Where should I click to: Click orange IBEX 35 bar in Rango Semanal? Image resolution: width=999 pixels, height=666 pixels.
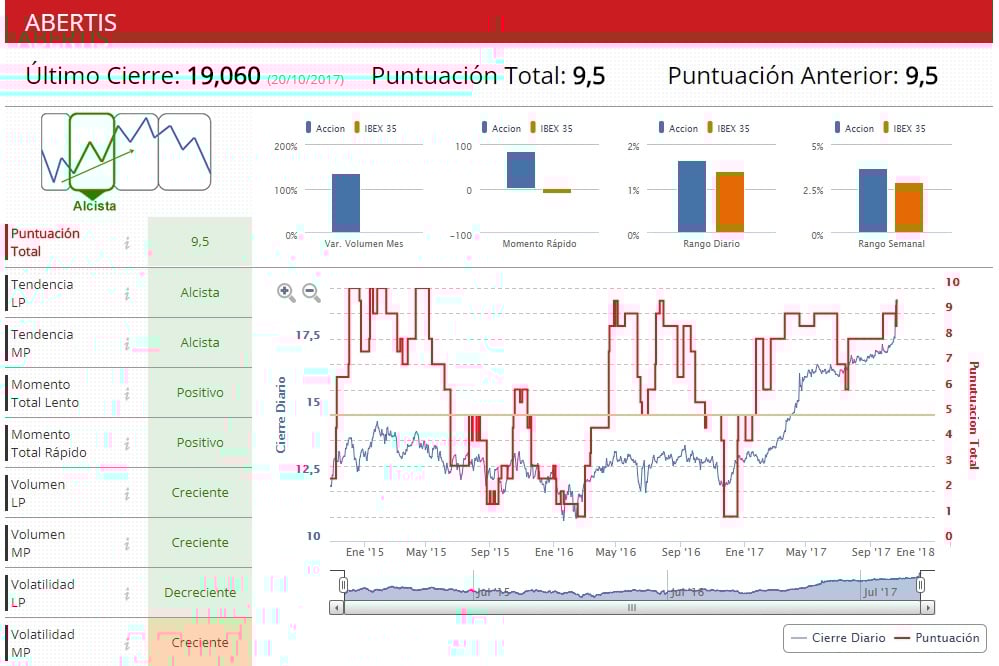coord(909,208)
